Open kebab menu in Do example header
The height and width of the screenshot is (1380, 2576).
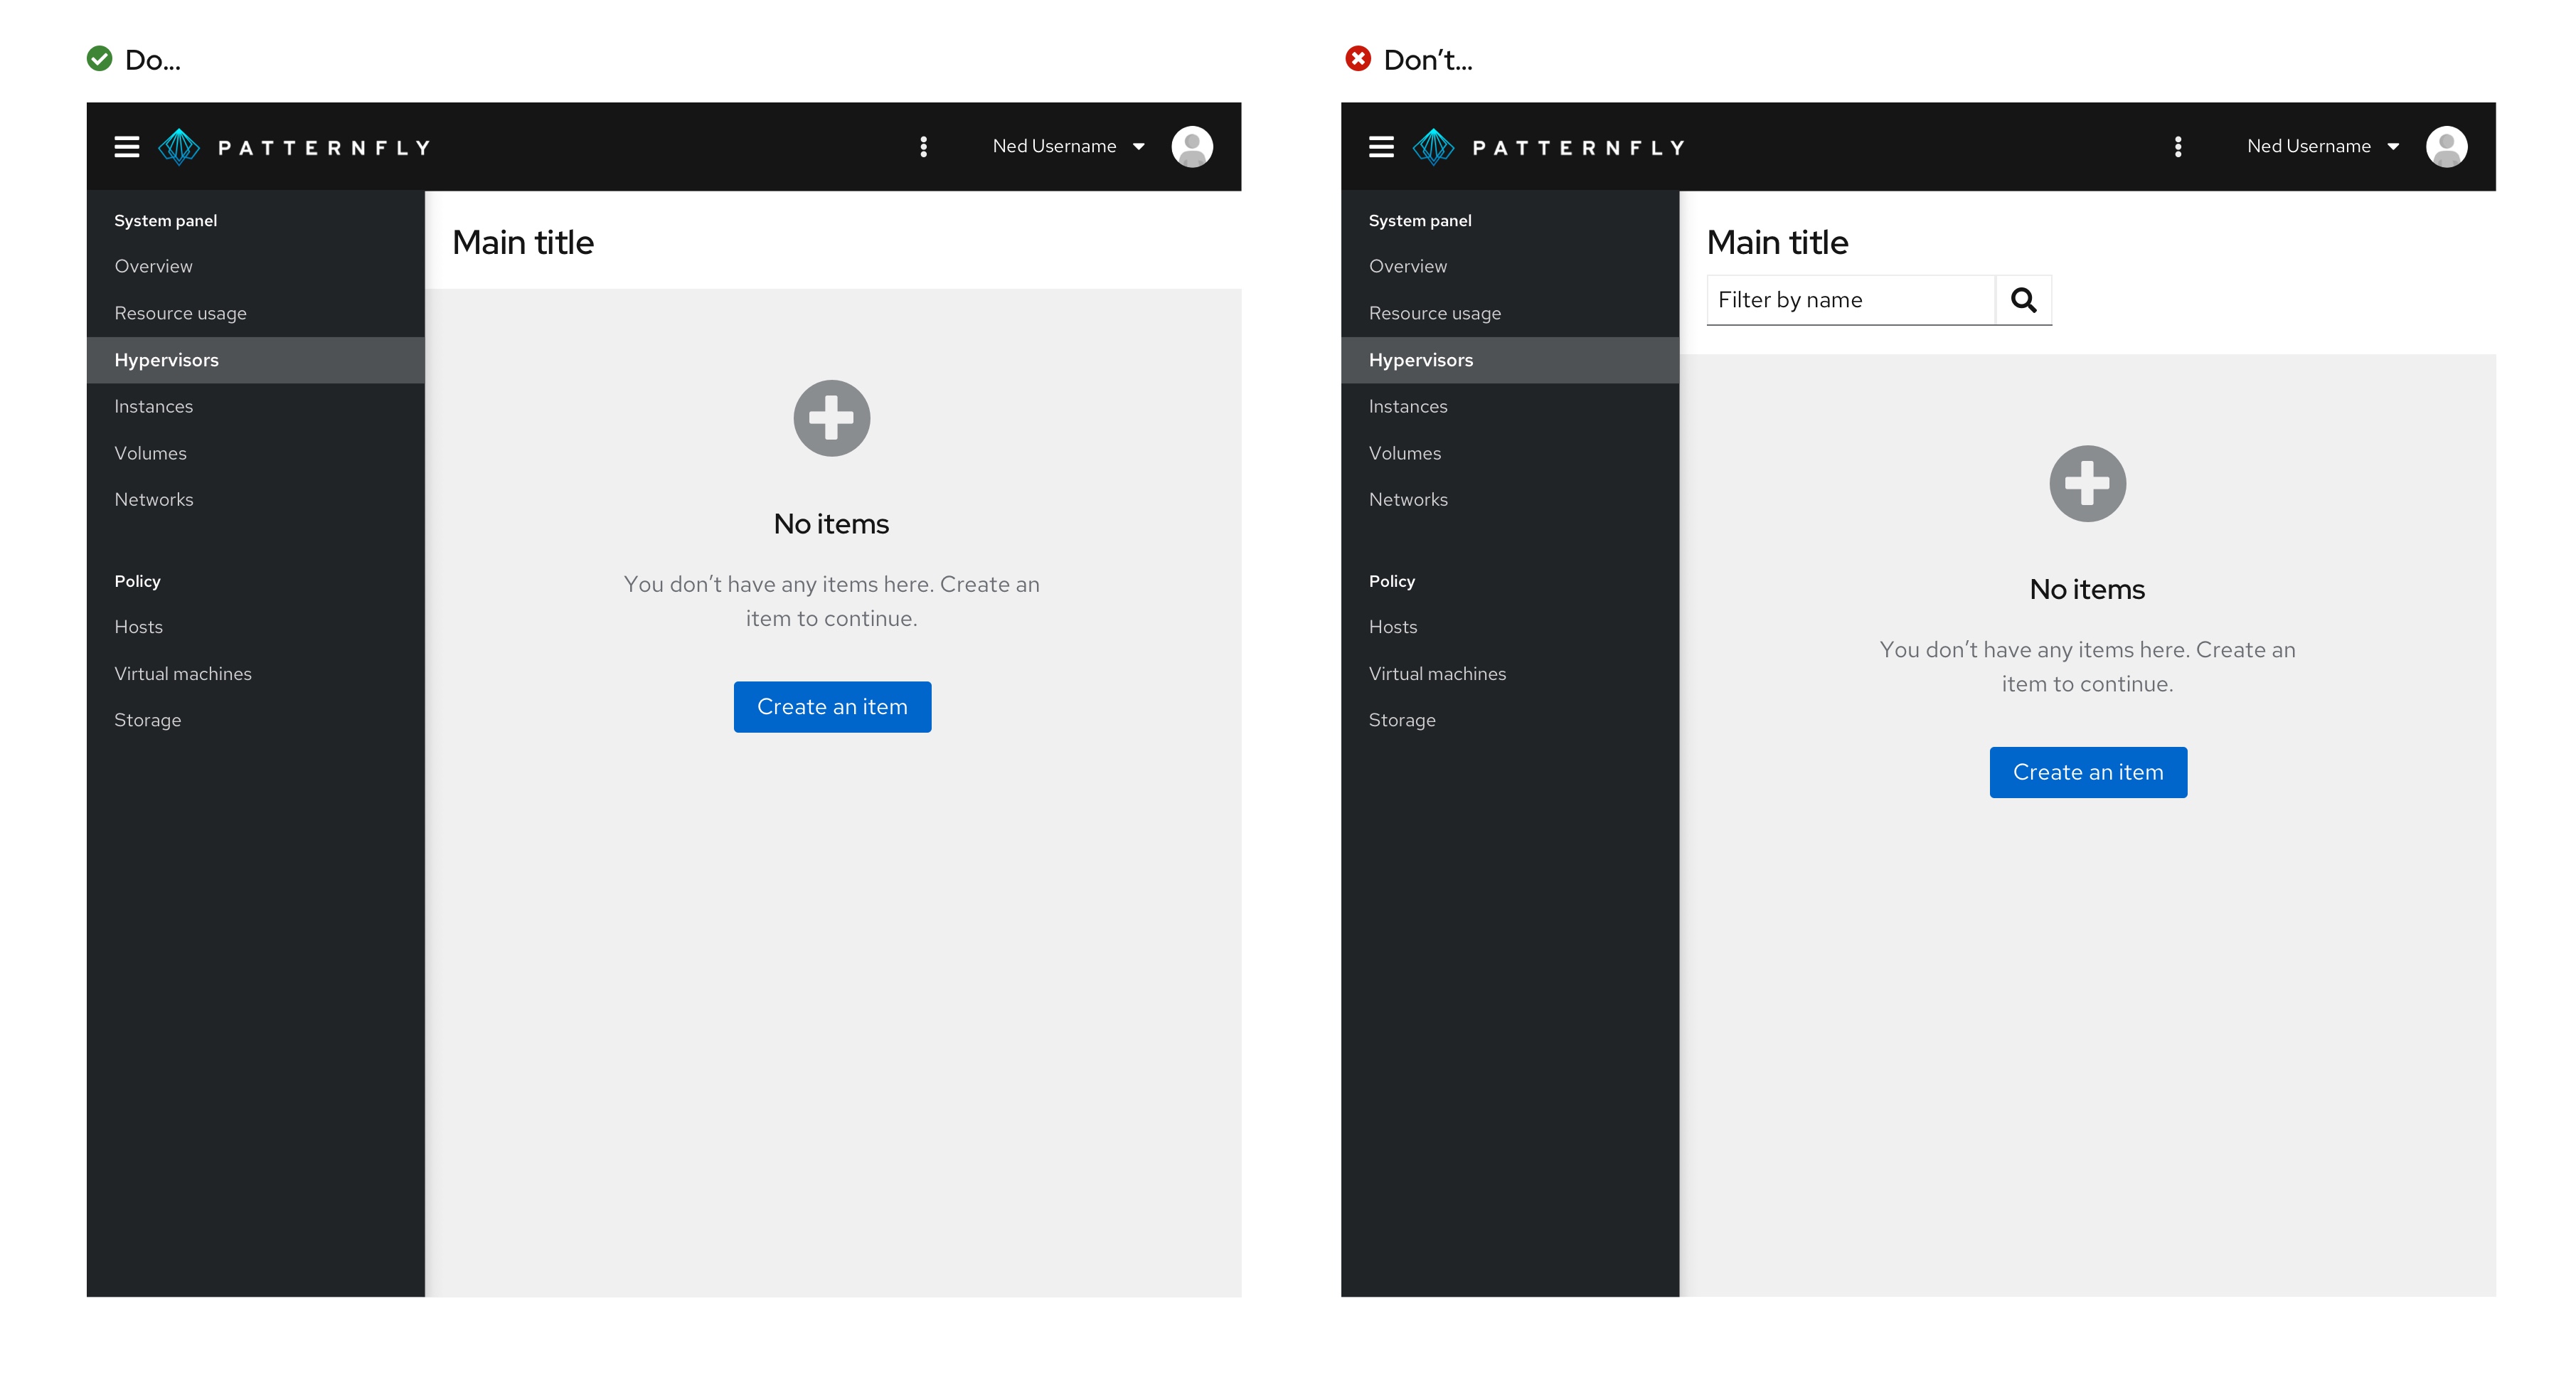pos(924,147)
